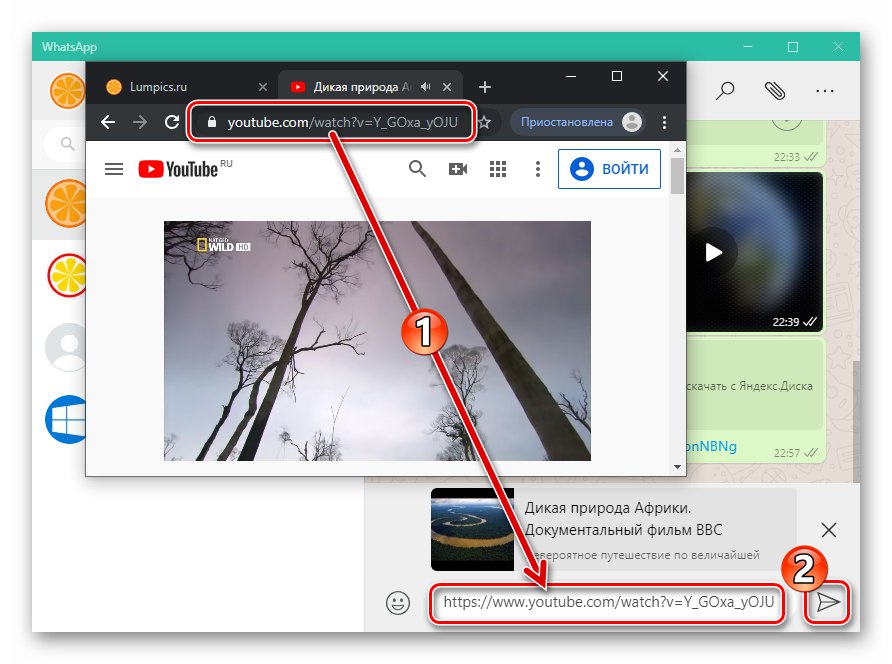Click the YouTube video player
This screenshot has height=664, width=892.
coord(377,341)
